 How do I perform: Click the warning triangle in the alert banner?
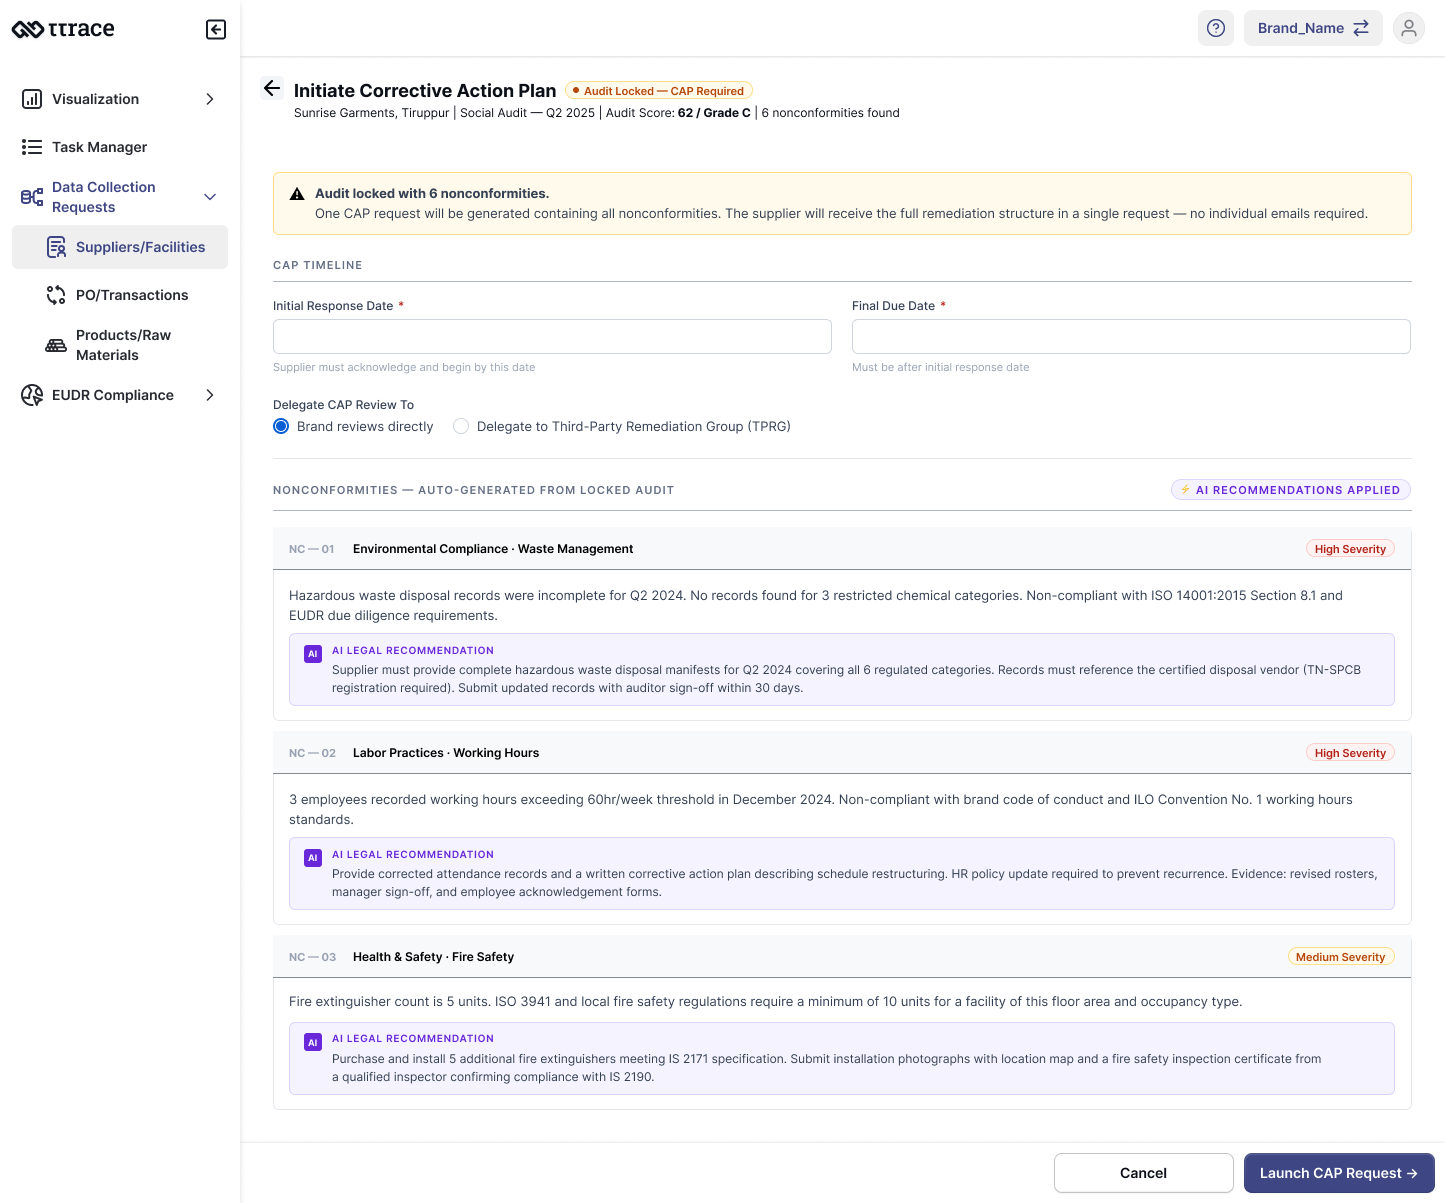click(297, 194)
